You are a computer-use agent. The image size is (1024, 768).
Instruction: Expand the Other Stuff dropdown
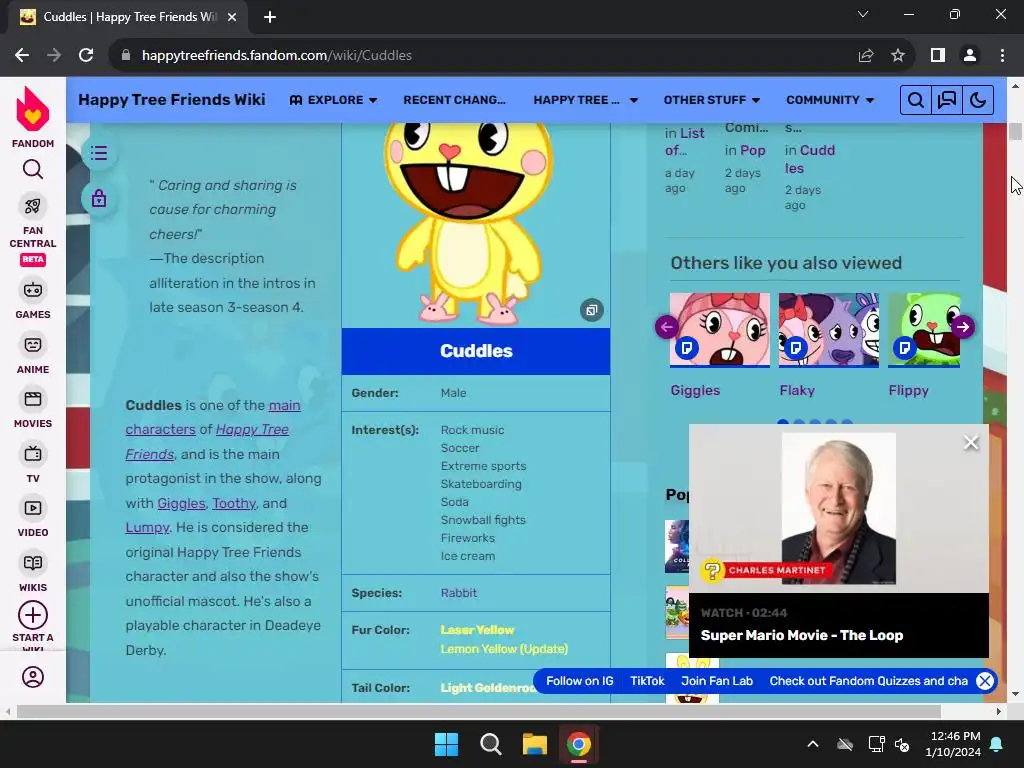point(712,100)
